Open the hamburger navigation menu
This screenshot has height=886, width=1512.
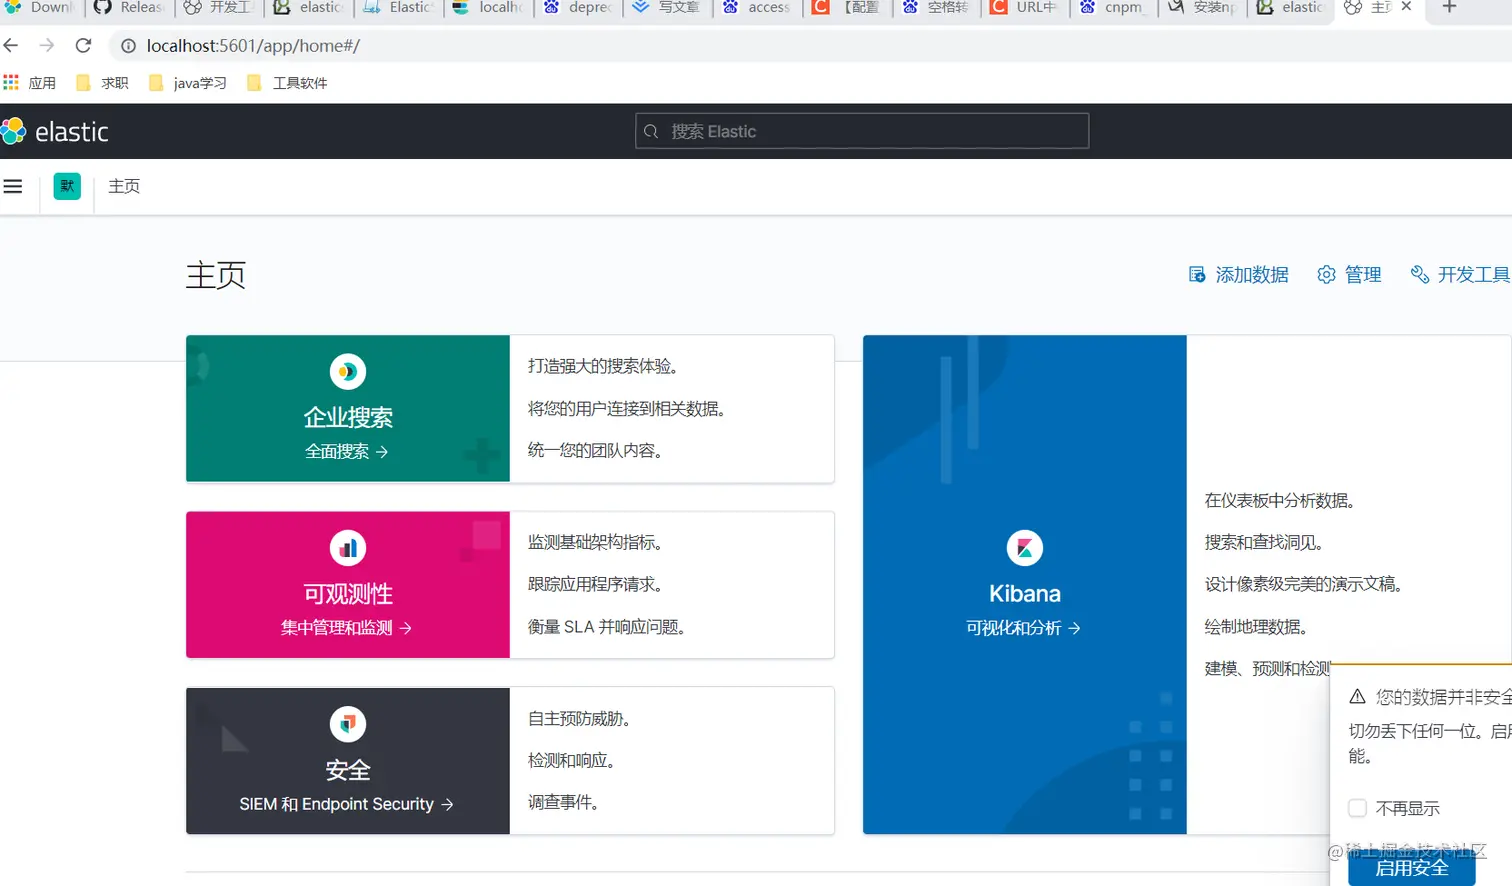click(13, 186)
